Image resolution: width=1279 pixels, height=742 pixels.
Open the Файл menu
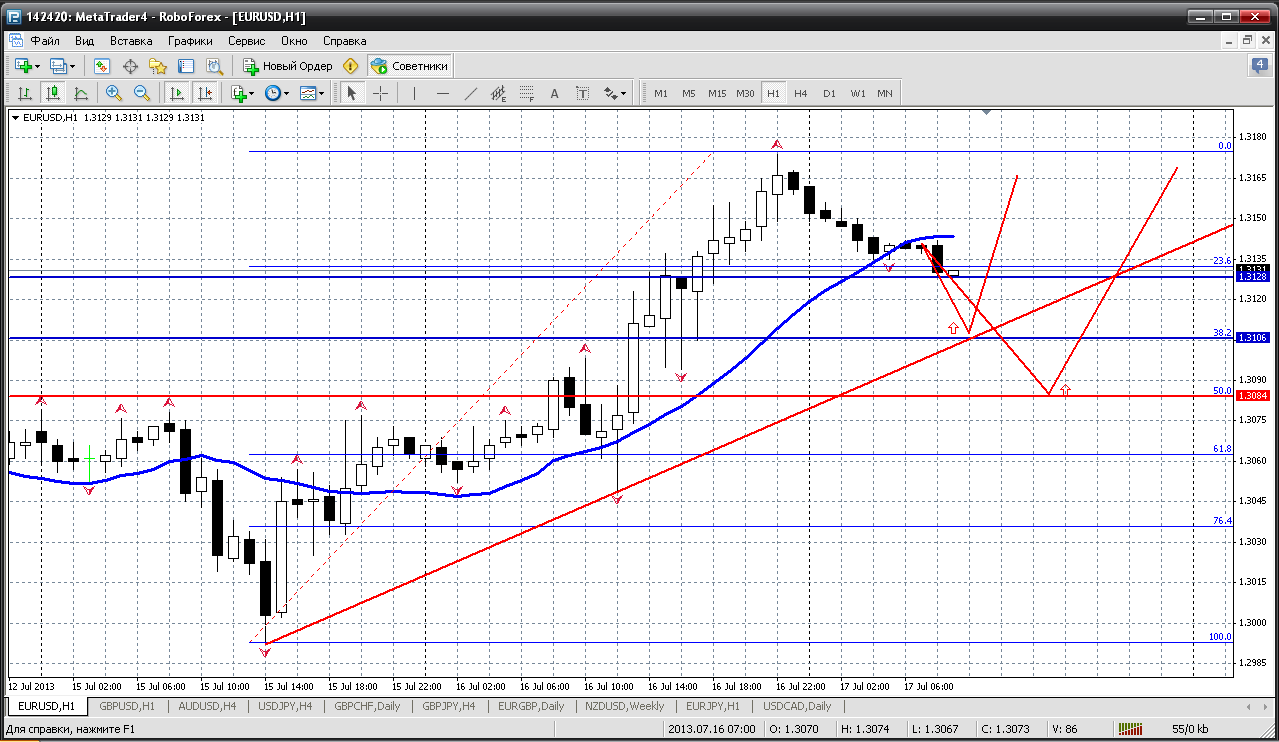pyautogui.click(x=45, y=41)
